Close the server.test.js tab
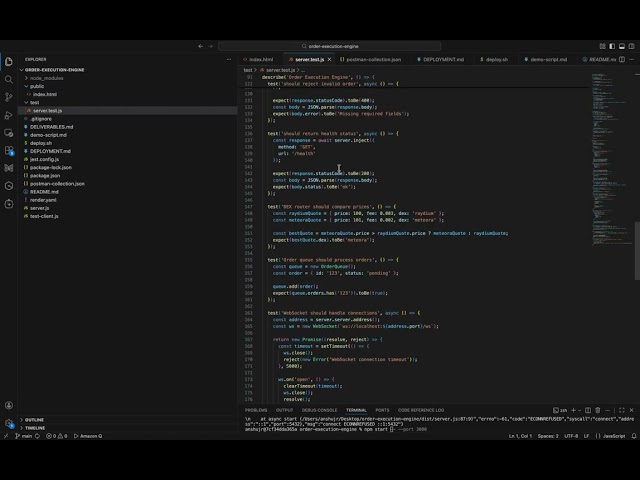 pyautogui.click(x=329, y=60)
